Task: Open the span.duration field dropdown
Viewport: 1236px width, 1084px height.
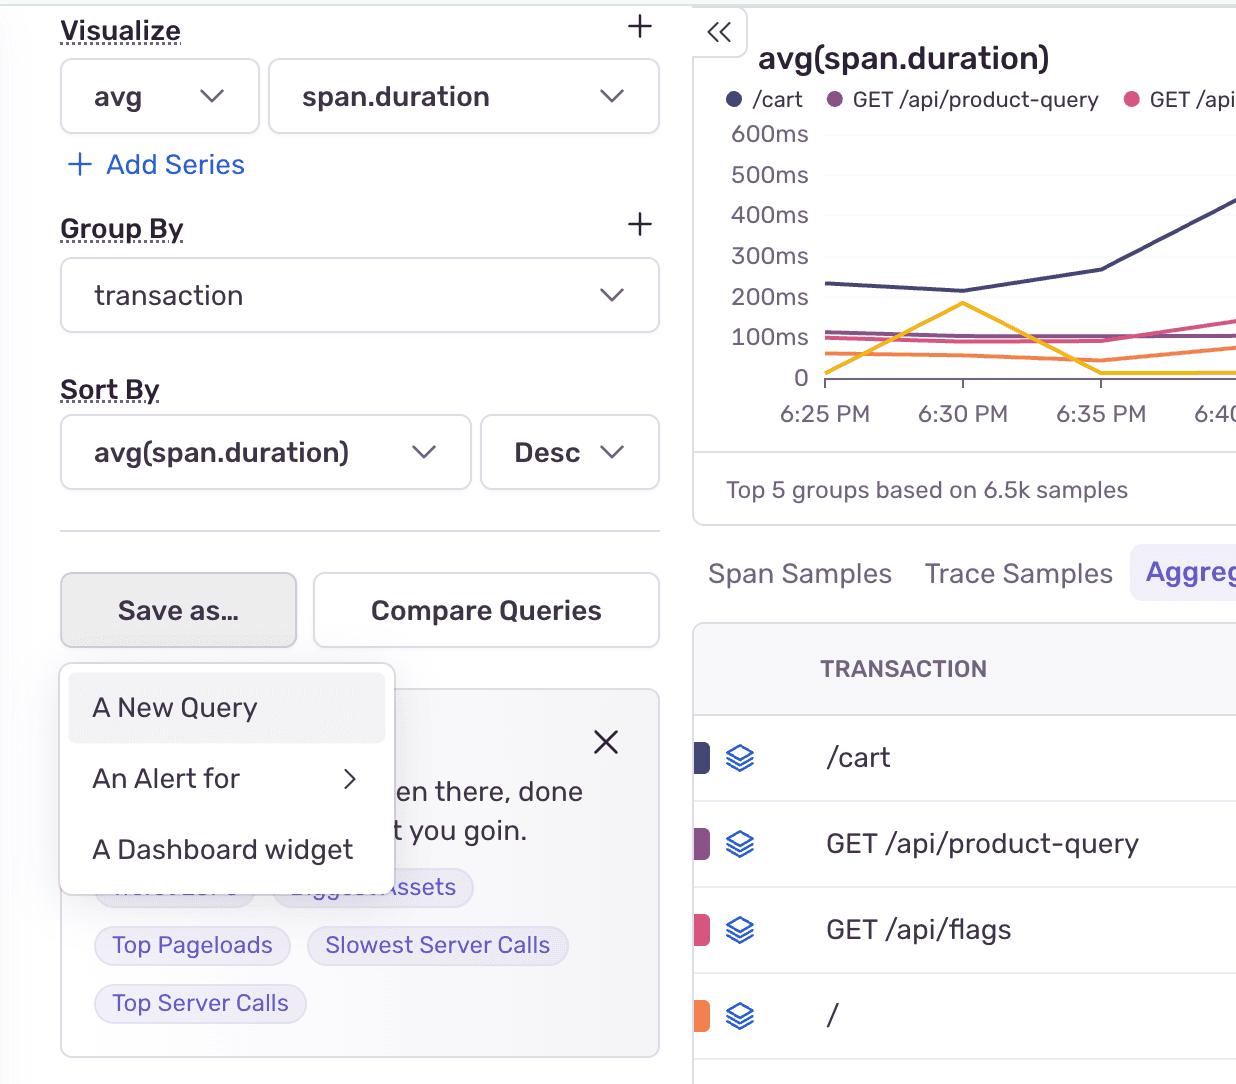Action: click(x=463, y=96)
